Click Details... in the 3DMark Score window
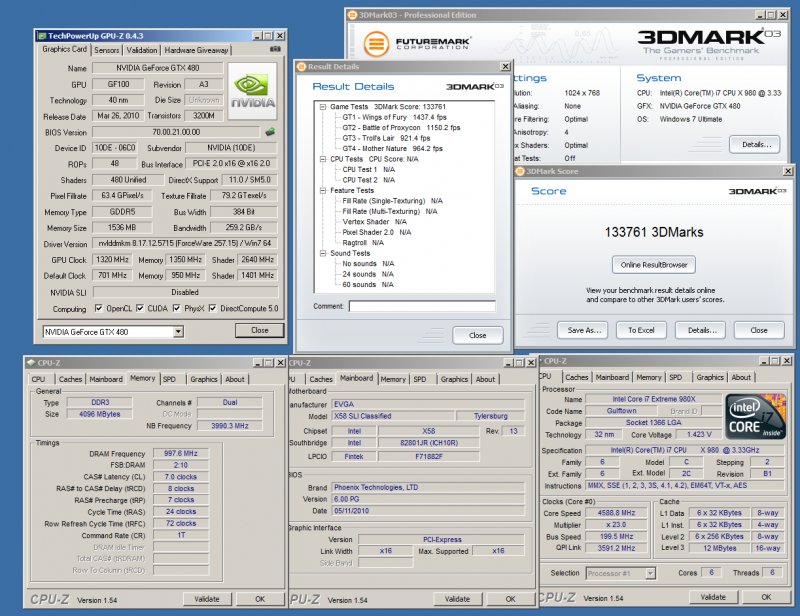 point(702,330)
